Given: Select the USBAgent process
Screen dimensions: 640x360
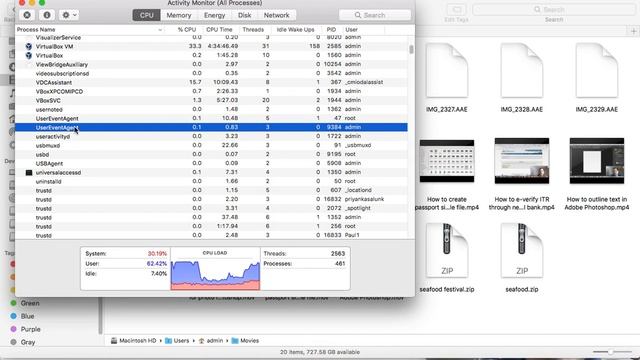Looking at the screenshot, I should [211, 163].
